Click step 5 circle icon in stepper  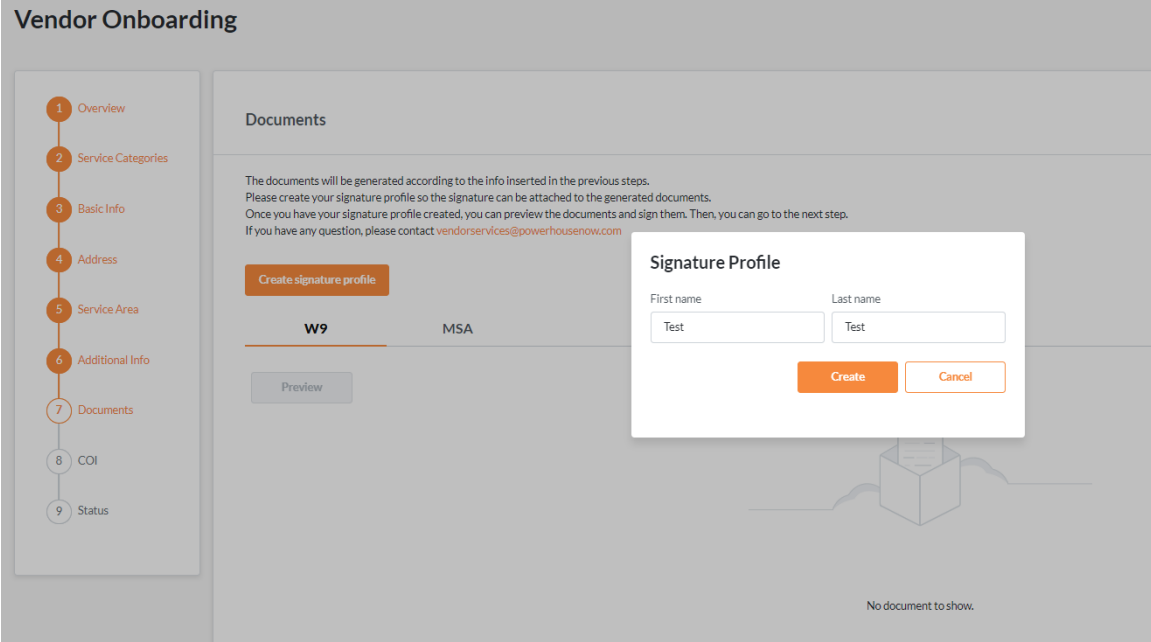click(x=59, y=310)
